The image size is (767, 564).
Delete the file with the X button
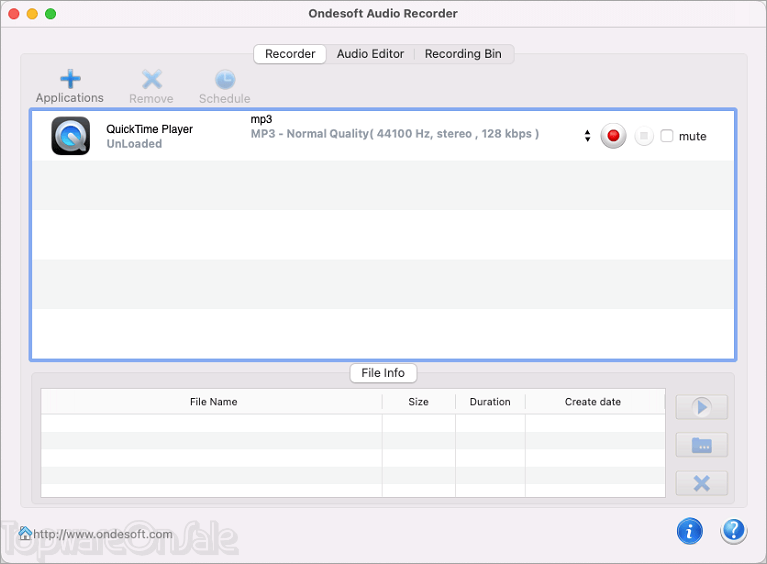[x=701, y=484]
